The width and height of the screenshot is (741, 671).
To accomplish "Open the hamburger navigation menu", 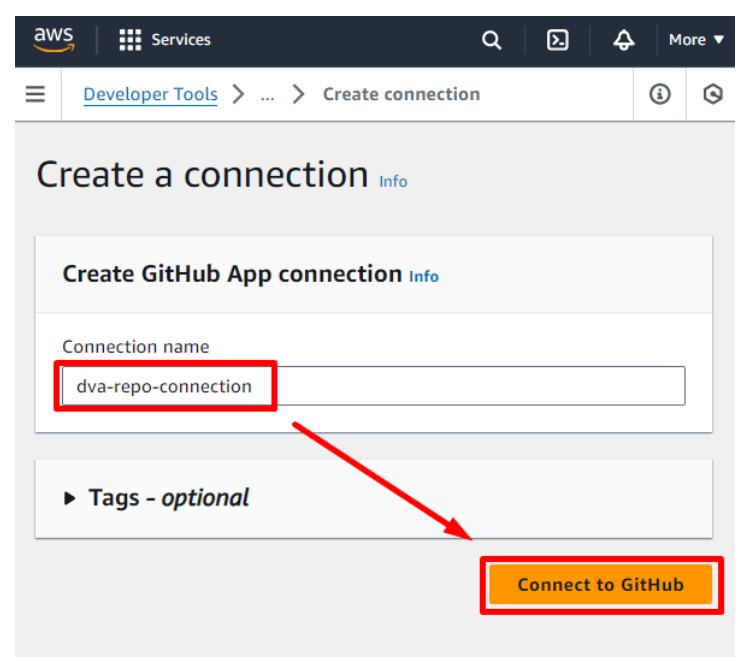I will pyautogui.click(x=35, y=94).
